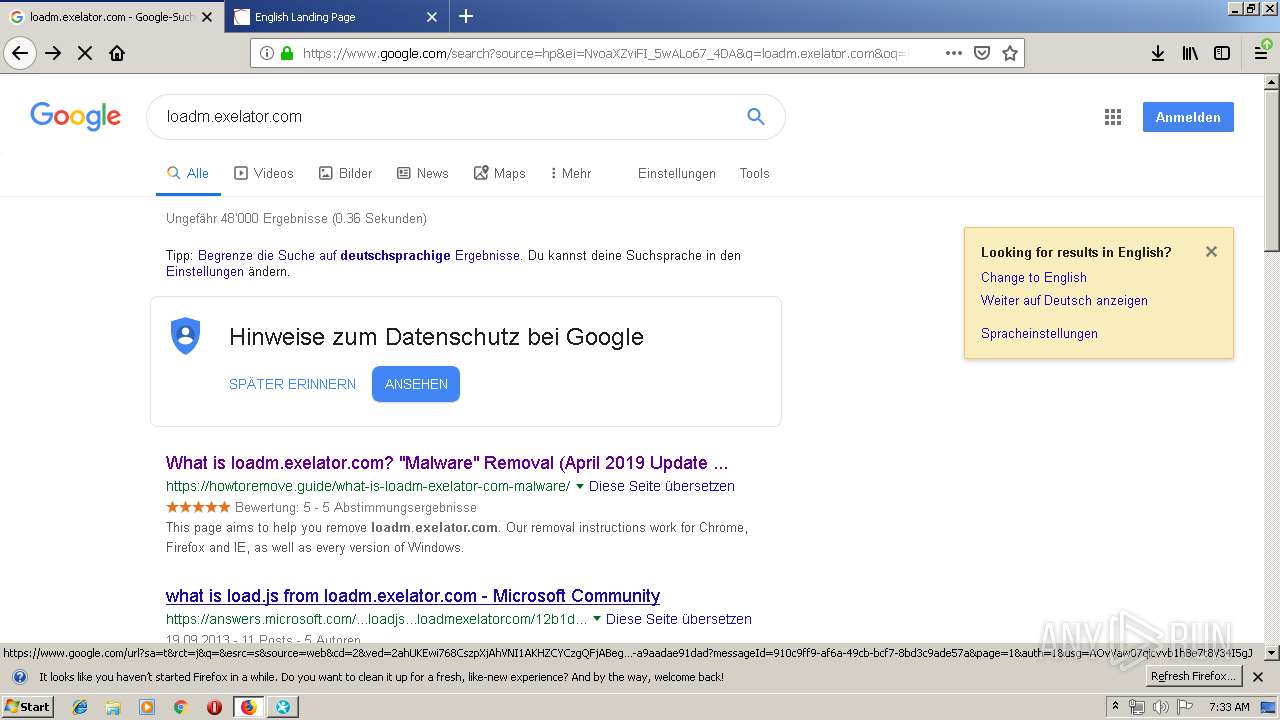Open Spracheinstellungen language settings link

1039,333
